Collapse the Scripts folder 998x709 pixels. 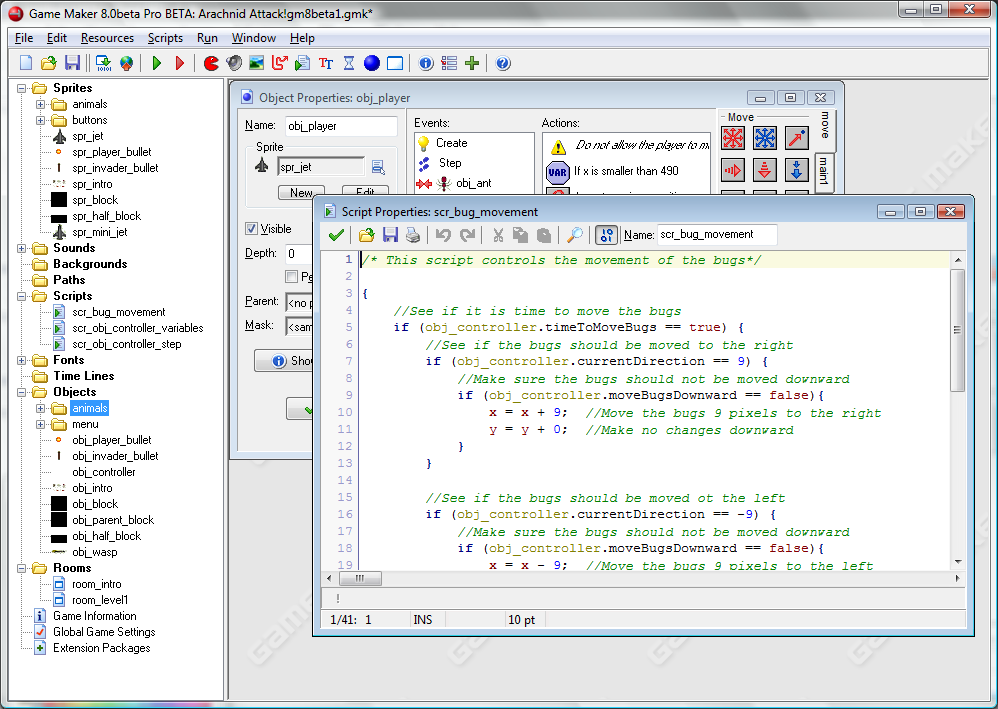pyautogui.click(x=22, y=296)
